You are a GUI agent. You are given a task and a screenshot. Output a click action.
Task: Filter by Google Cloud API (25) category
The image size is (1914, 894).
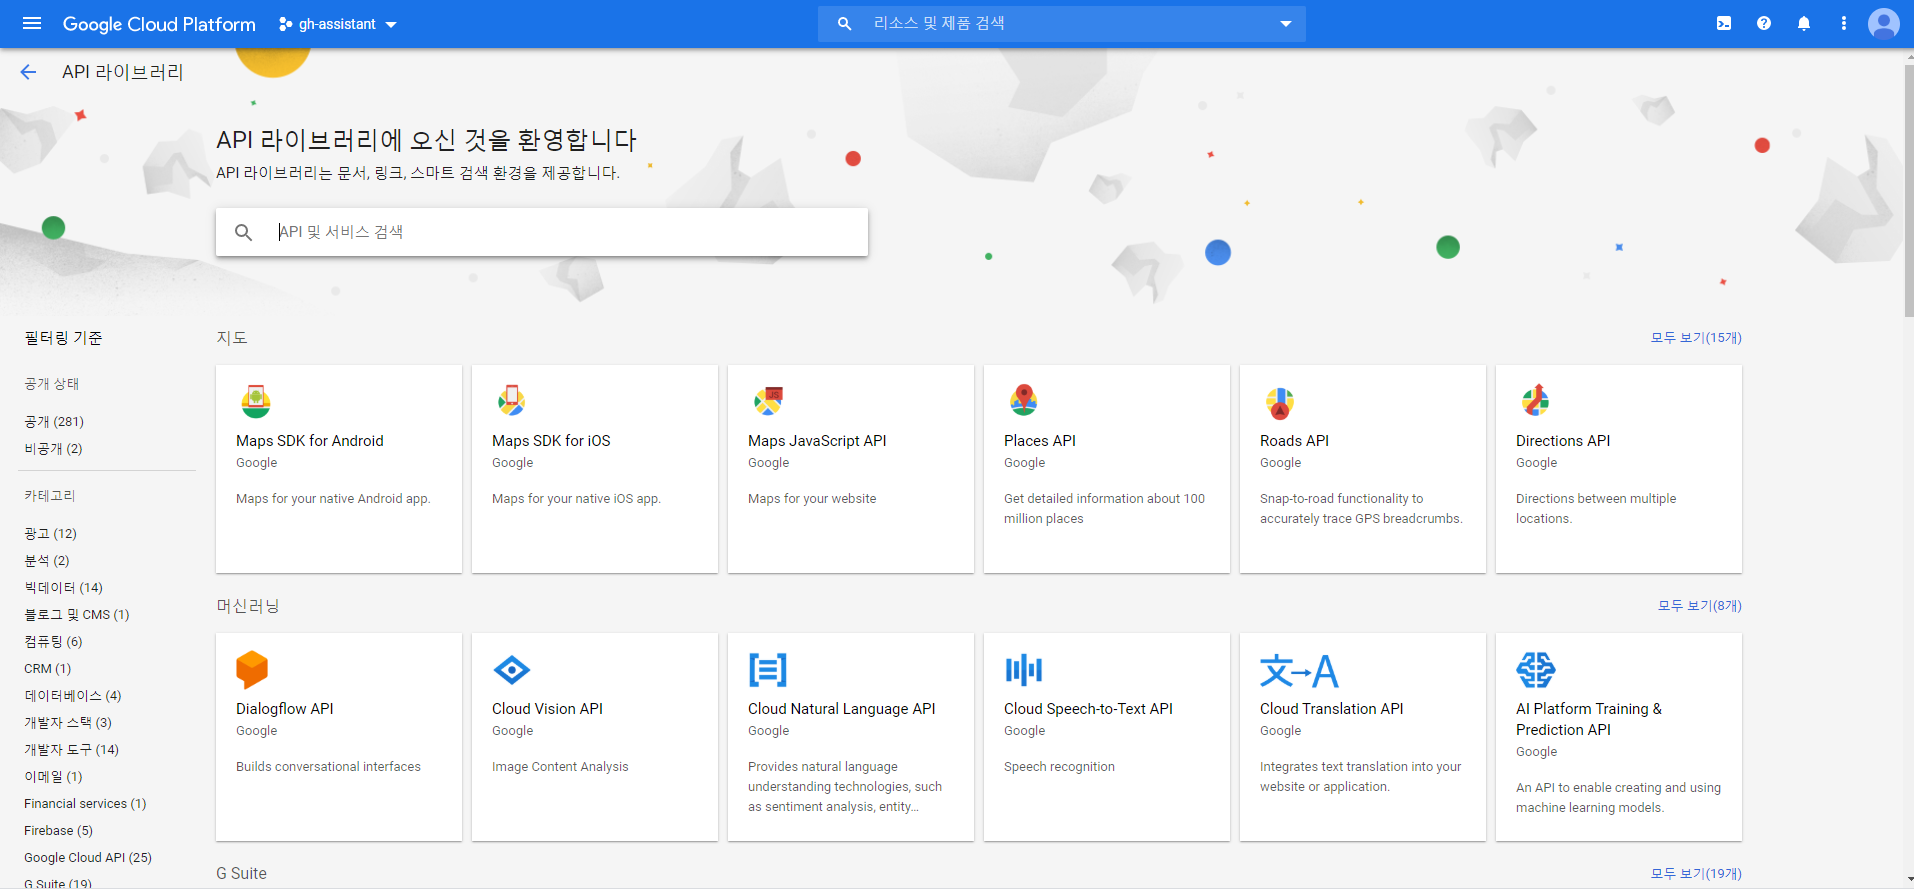point(88,858)
